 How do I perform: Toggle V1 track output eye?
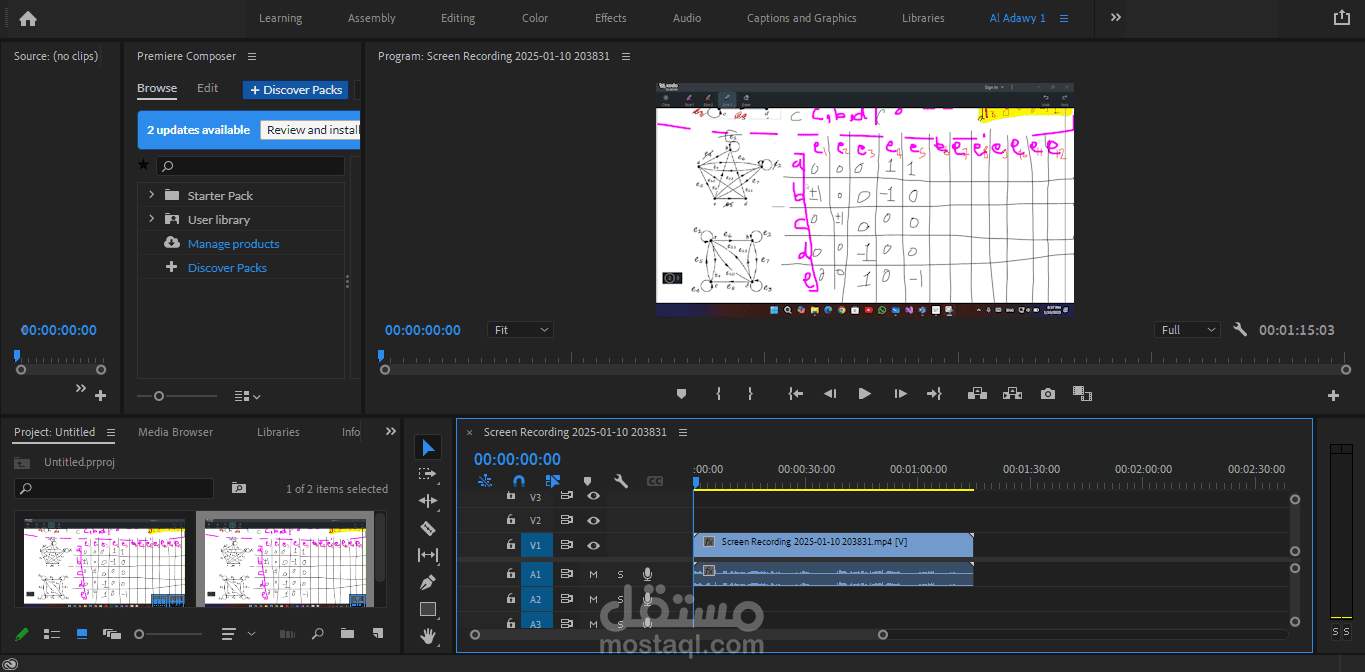[x=593, y=545]
